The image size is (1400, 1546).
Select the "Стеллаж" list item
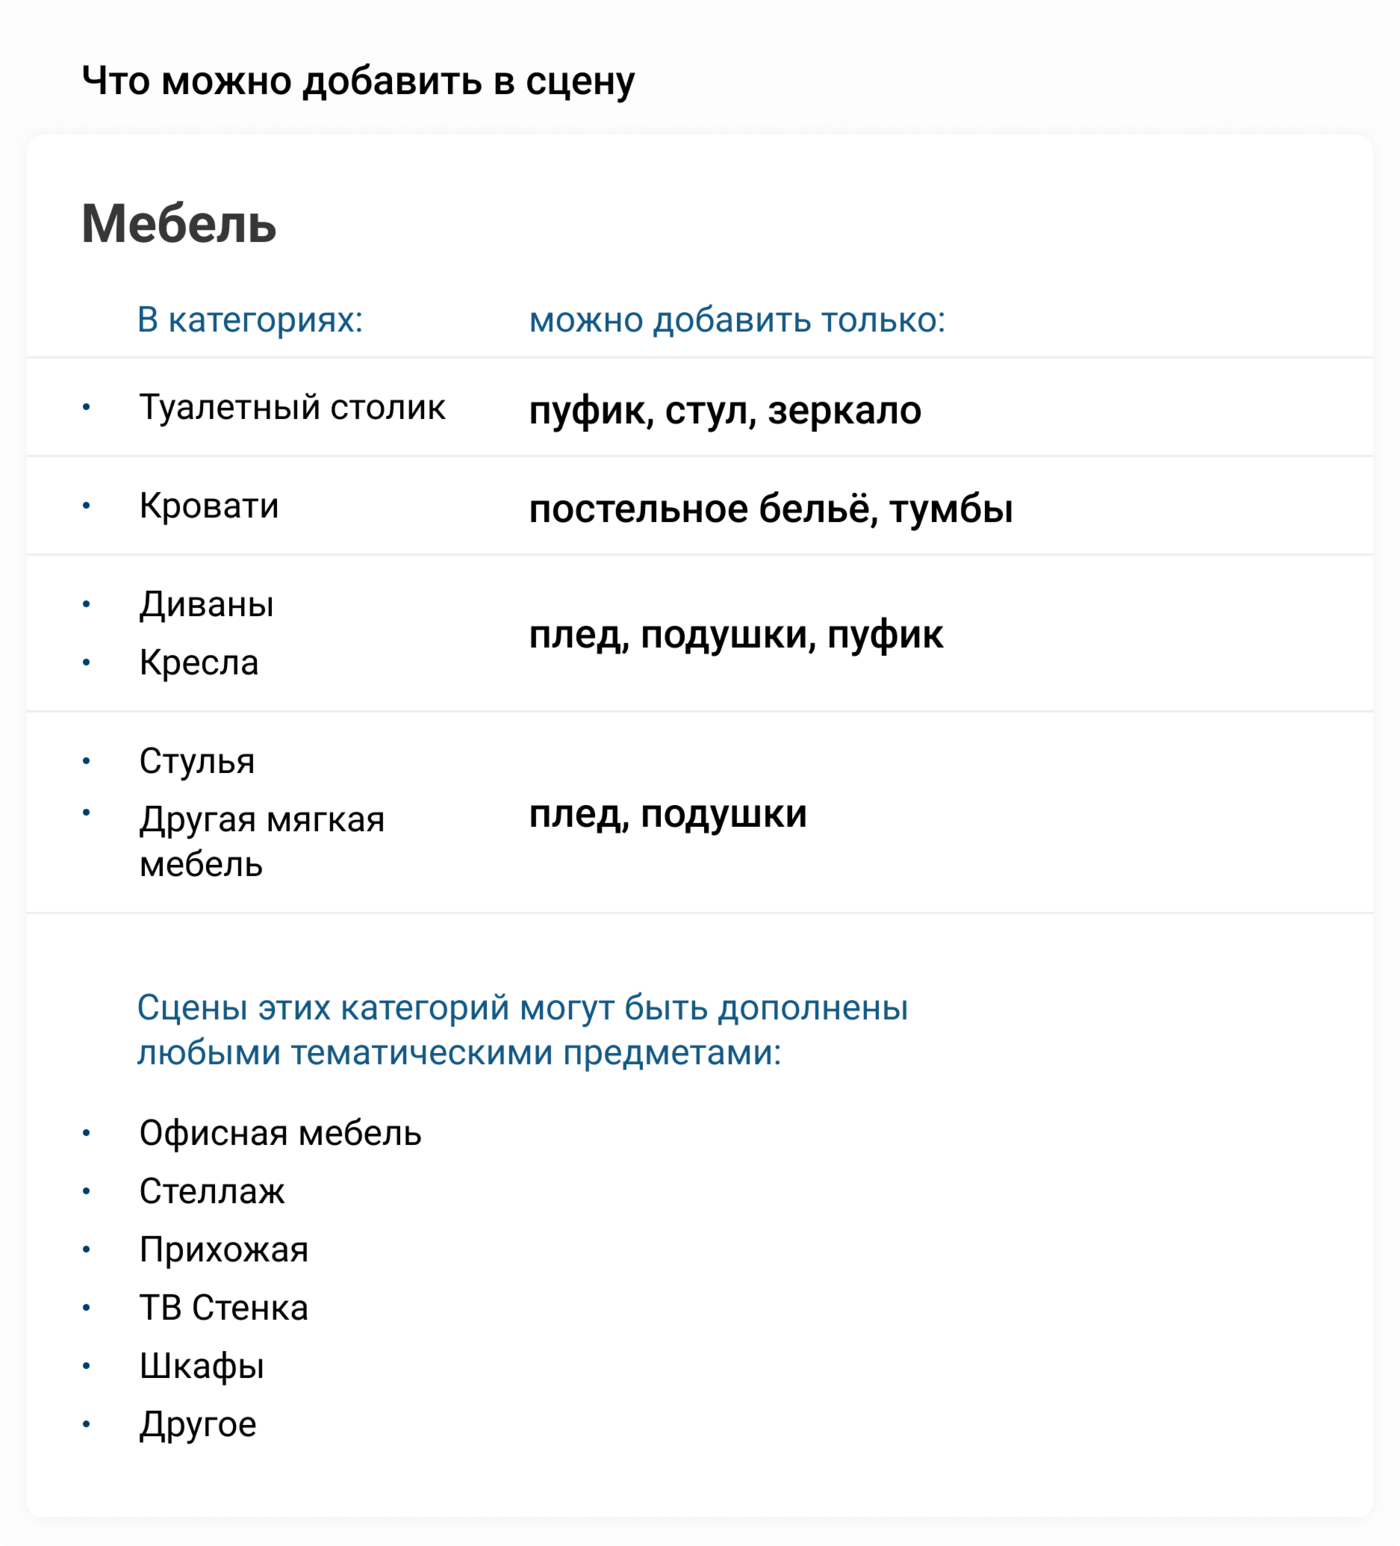(x=212, y=1191)
